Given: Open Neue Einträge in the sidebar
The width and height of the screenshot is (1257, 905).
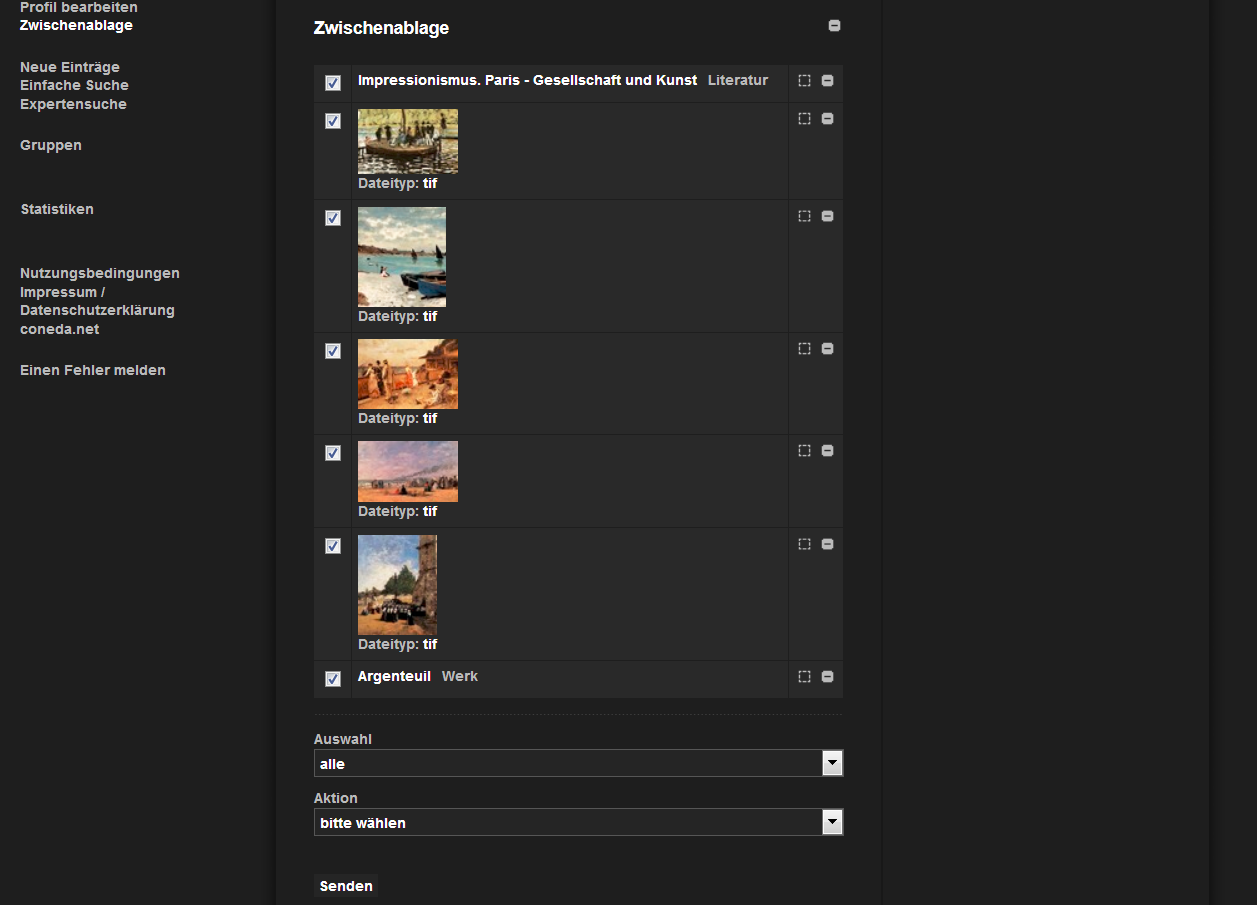Looking at the screenshot, I should [70, 67].
